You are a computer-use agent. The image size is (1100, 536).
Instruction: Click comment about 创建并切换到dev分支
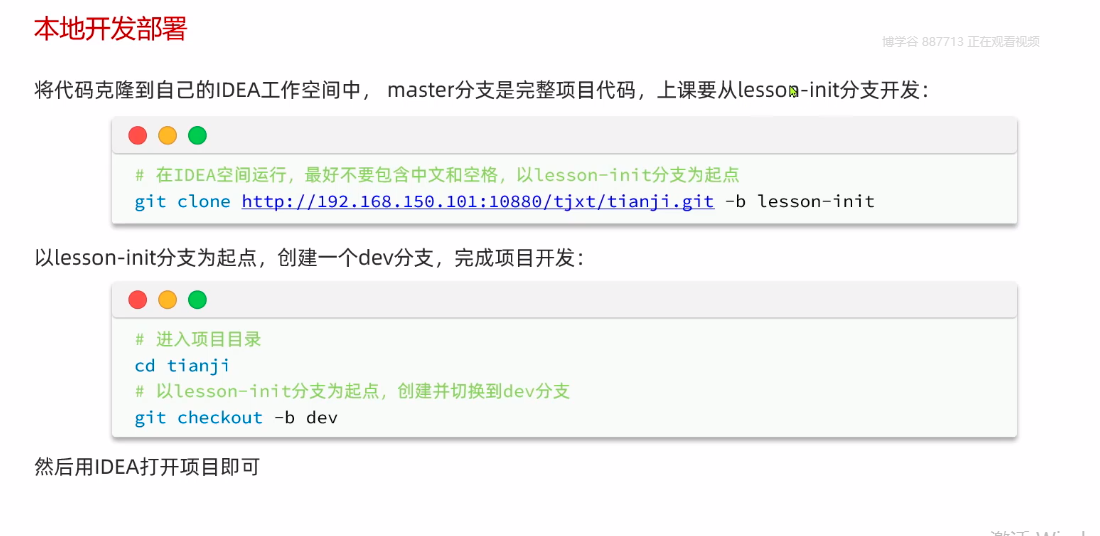(352, 391)
